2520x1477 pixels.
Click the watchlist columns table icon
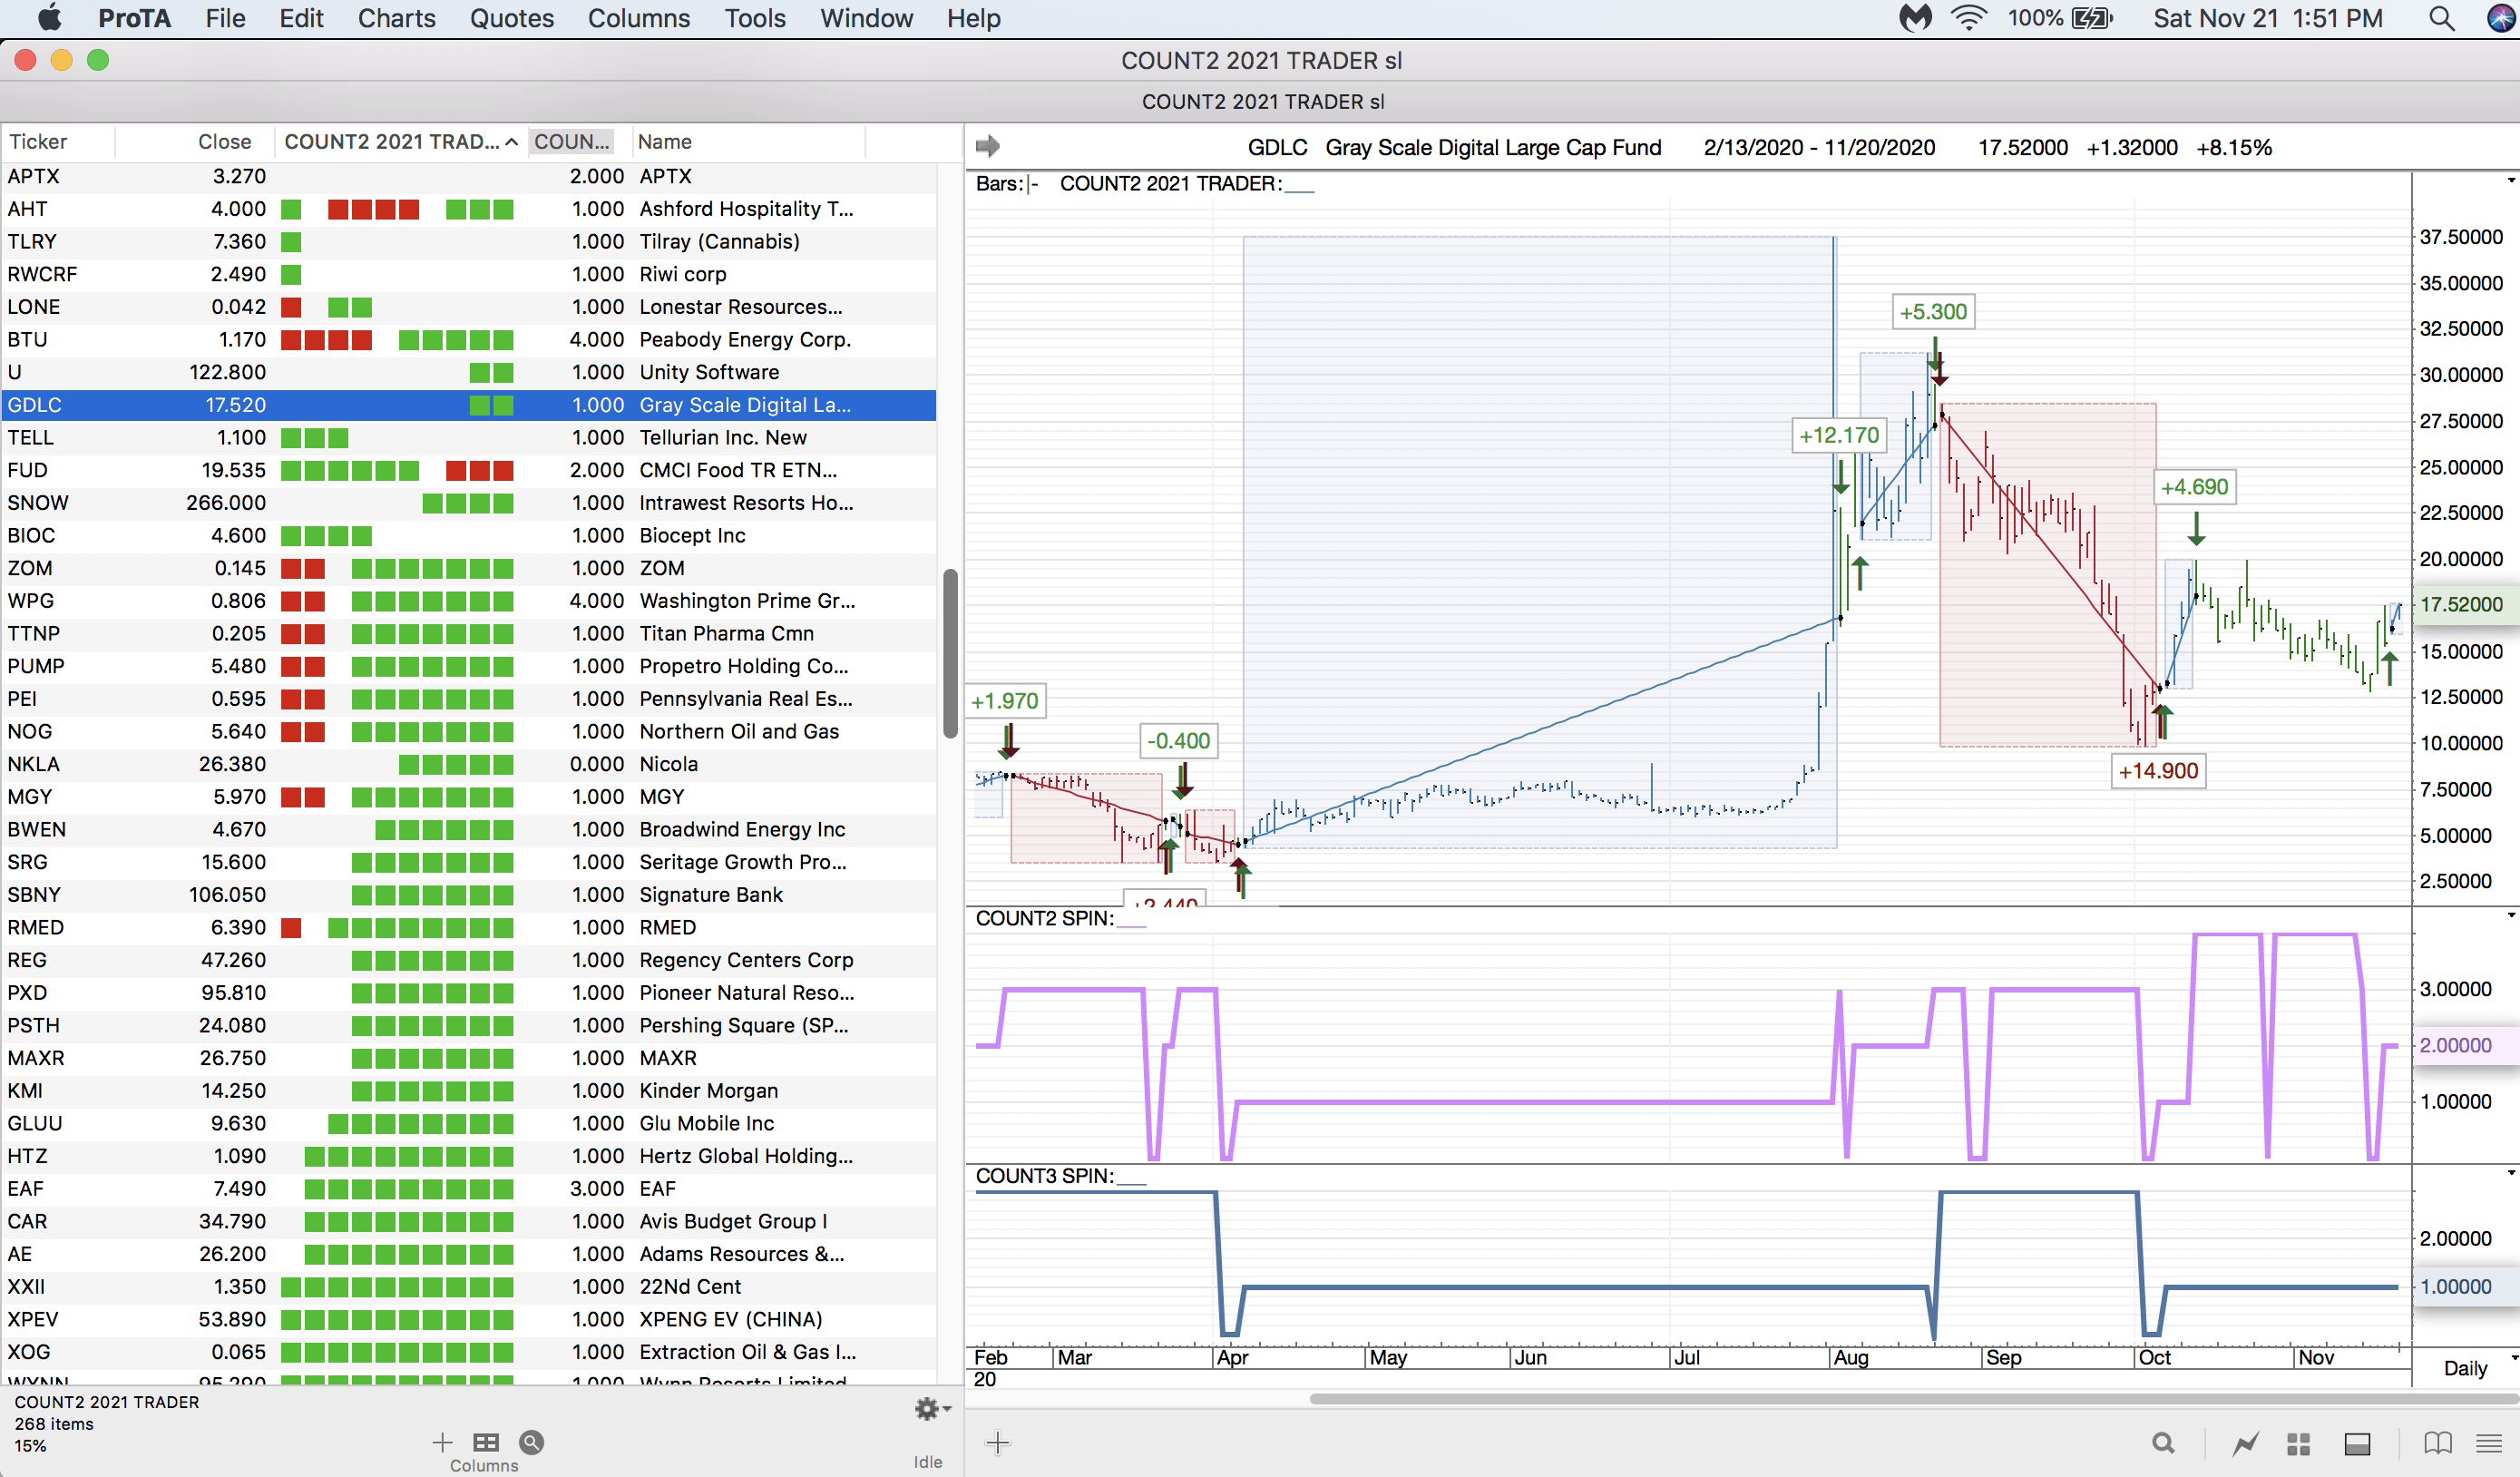(486, 1442)
